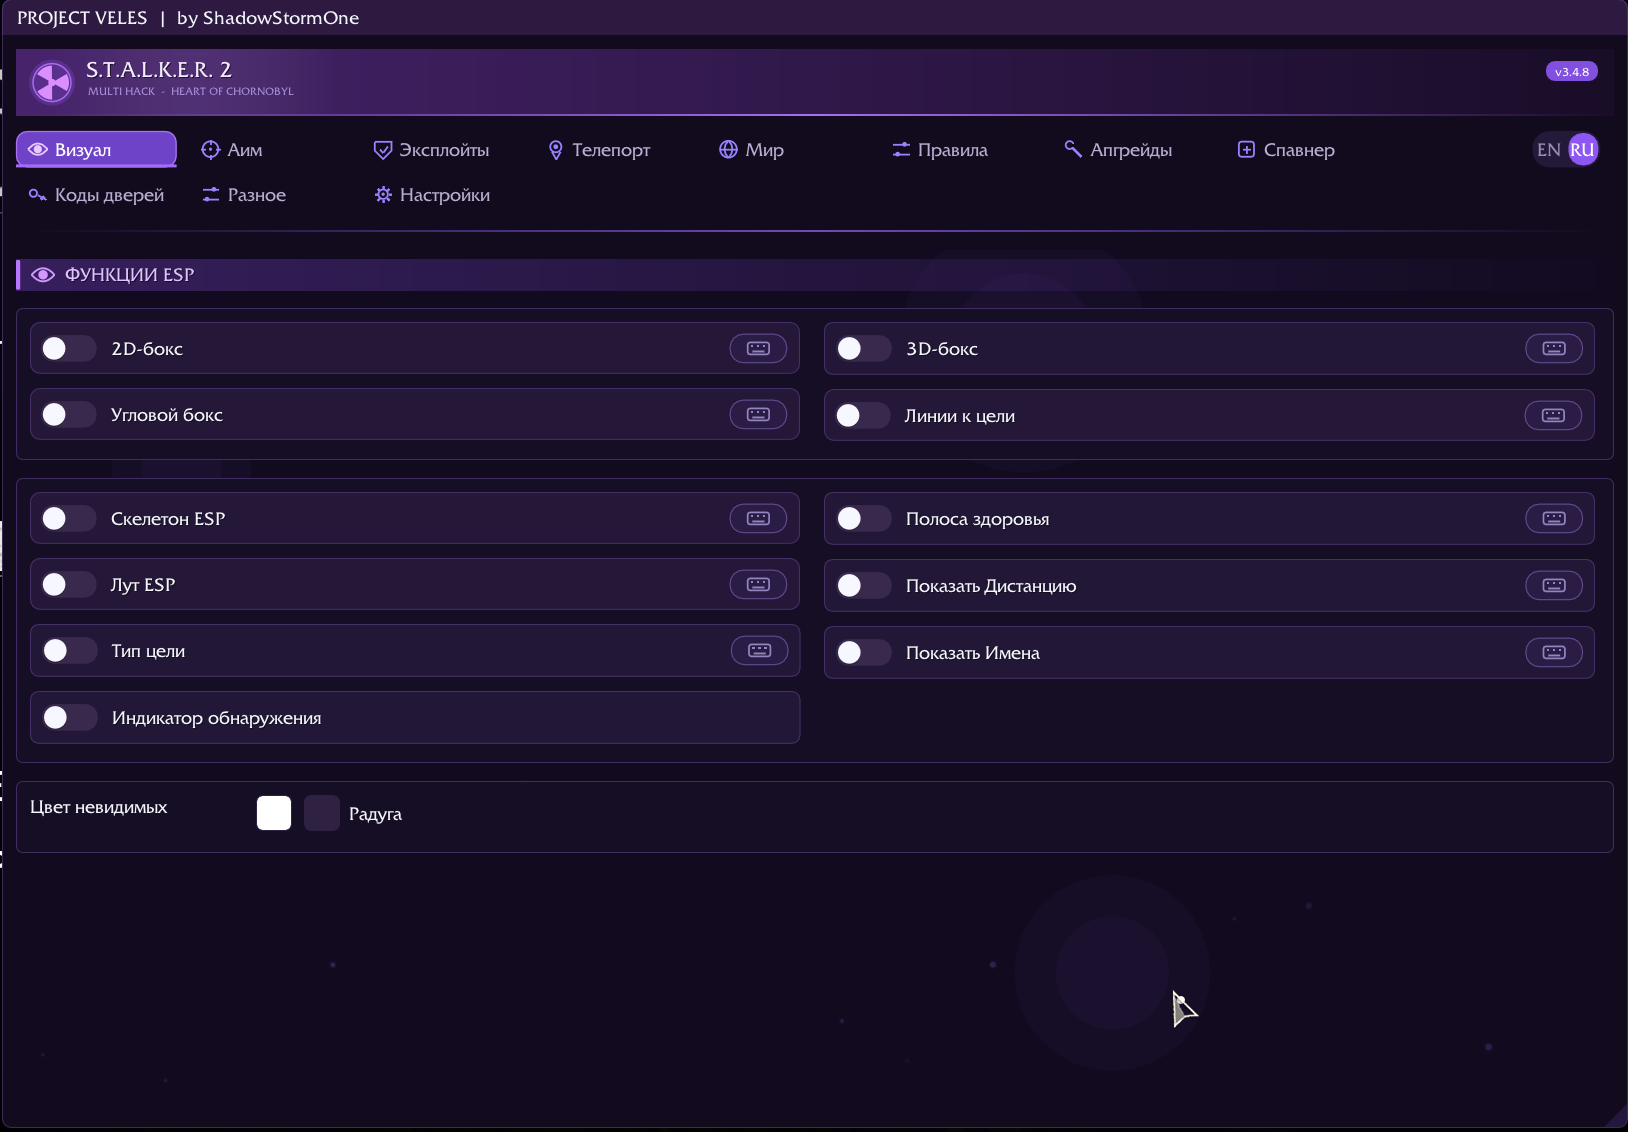Click the Цвет невидимых label
The image size is (1628, 1132).
tap(99, 807)
